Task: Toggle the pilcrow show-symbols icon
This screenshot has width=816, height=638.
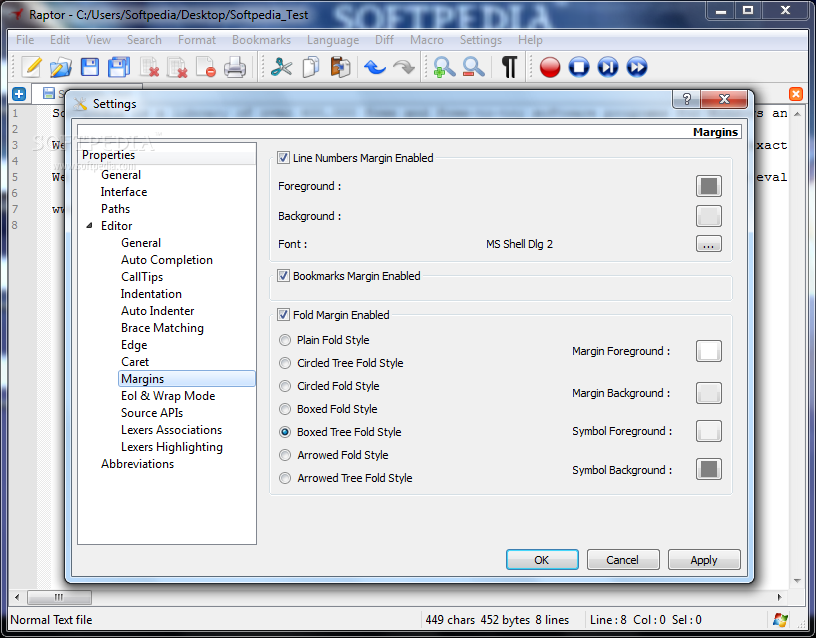Action: (509, 67)
